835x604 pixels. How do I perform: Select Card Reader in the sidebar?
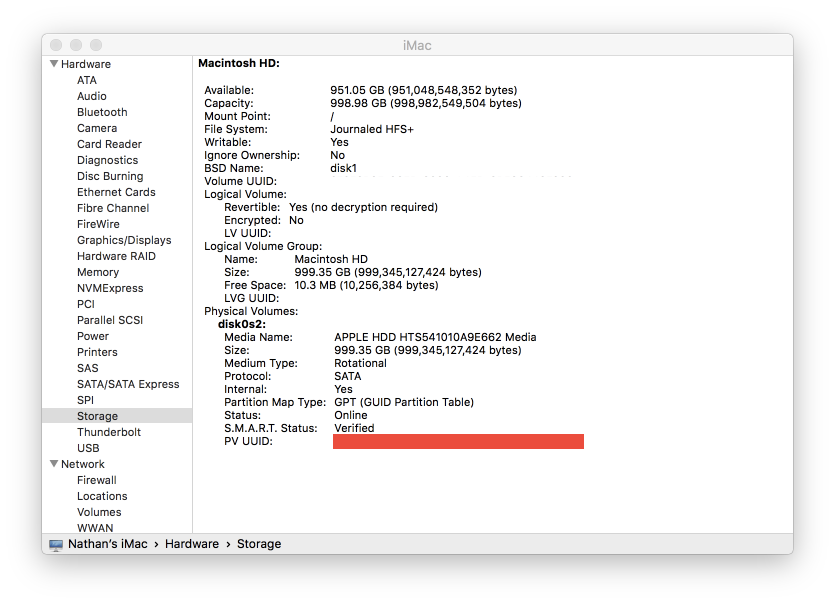click(109, 144)
